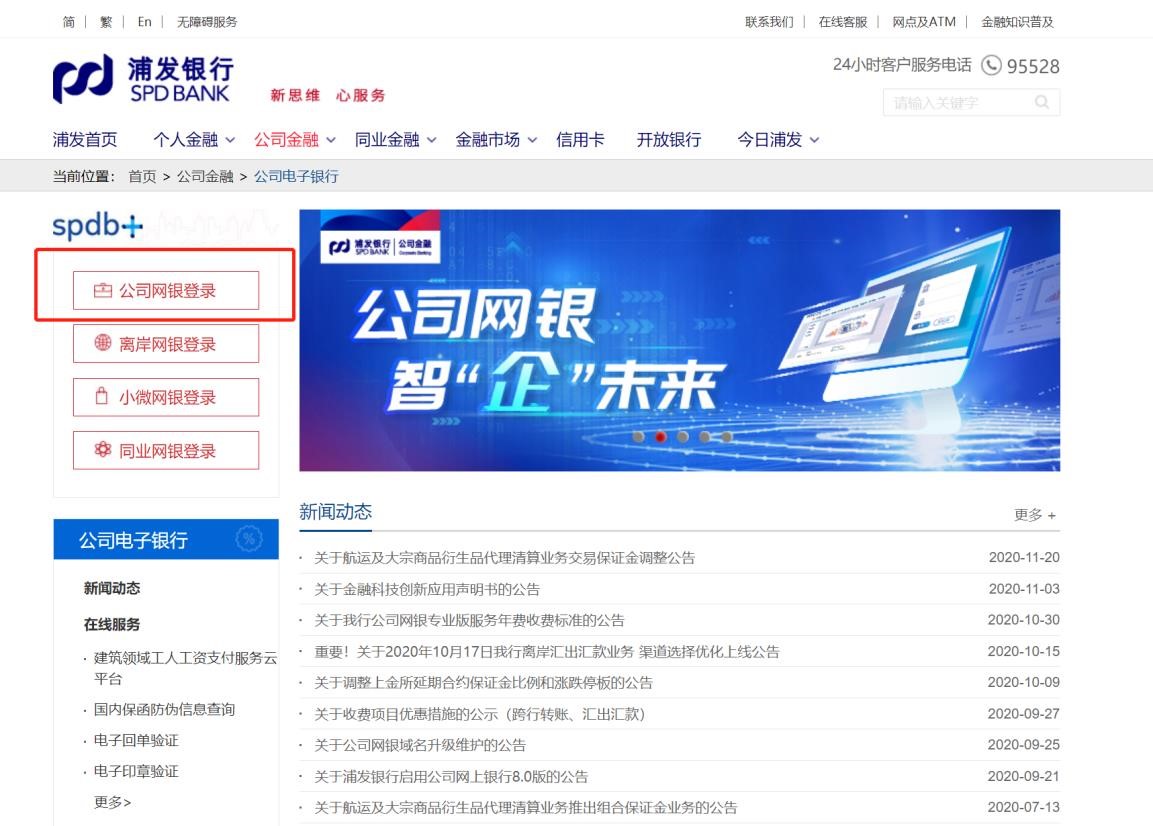Open news about 上金所延期合约保证金比例
This screenshot has width=1153, height=826.
click(483, 683)
